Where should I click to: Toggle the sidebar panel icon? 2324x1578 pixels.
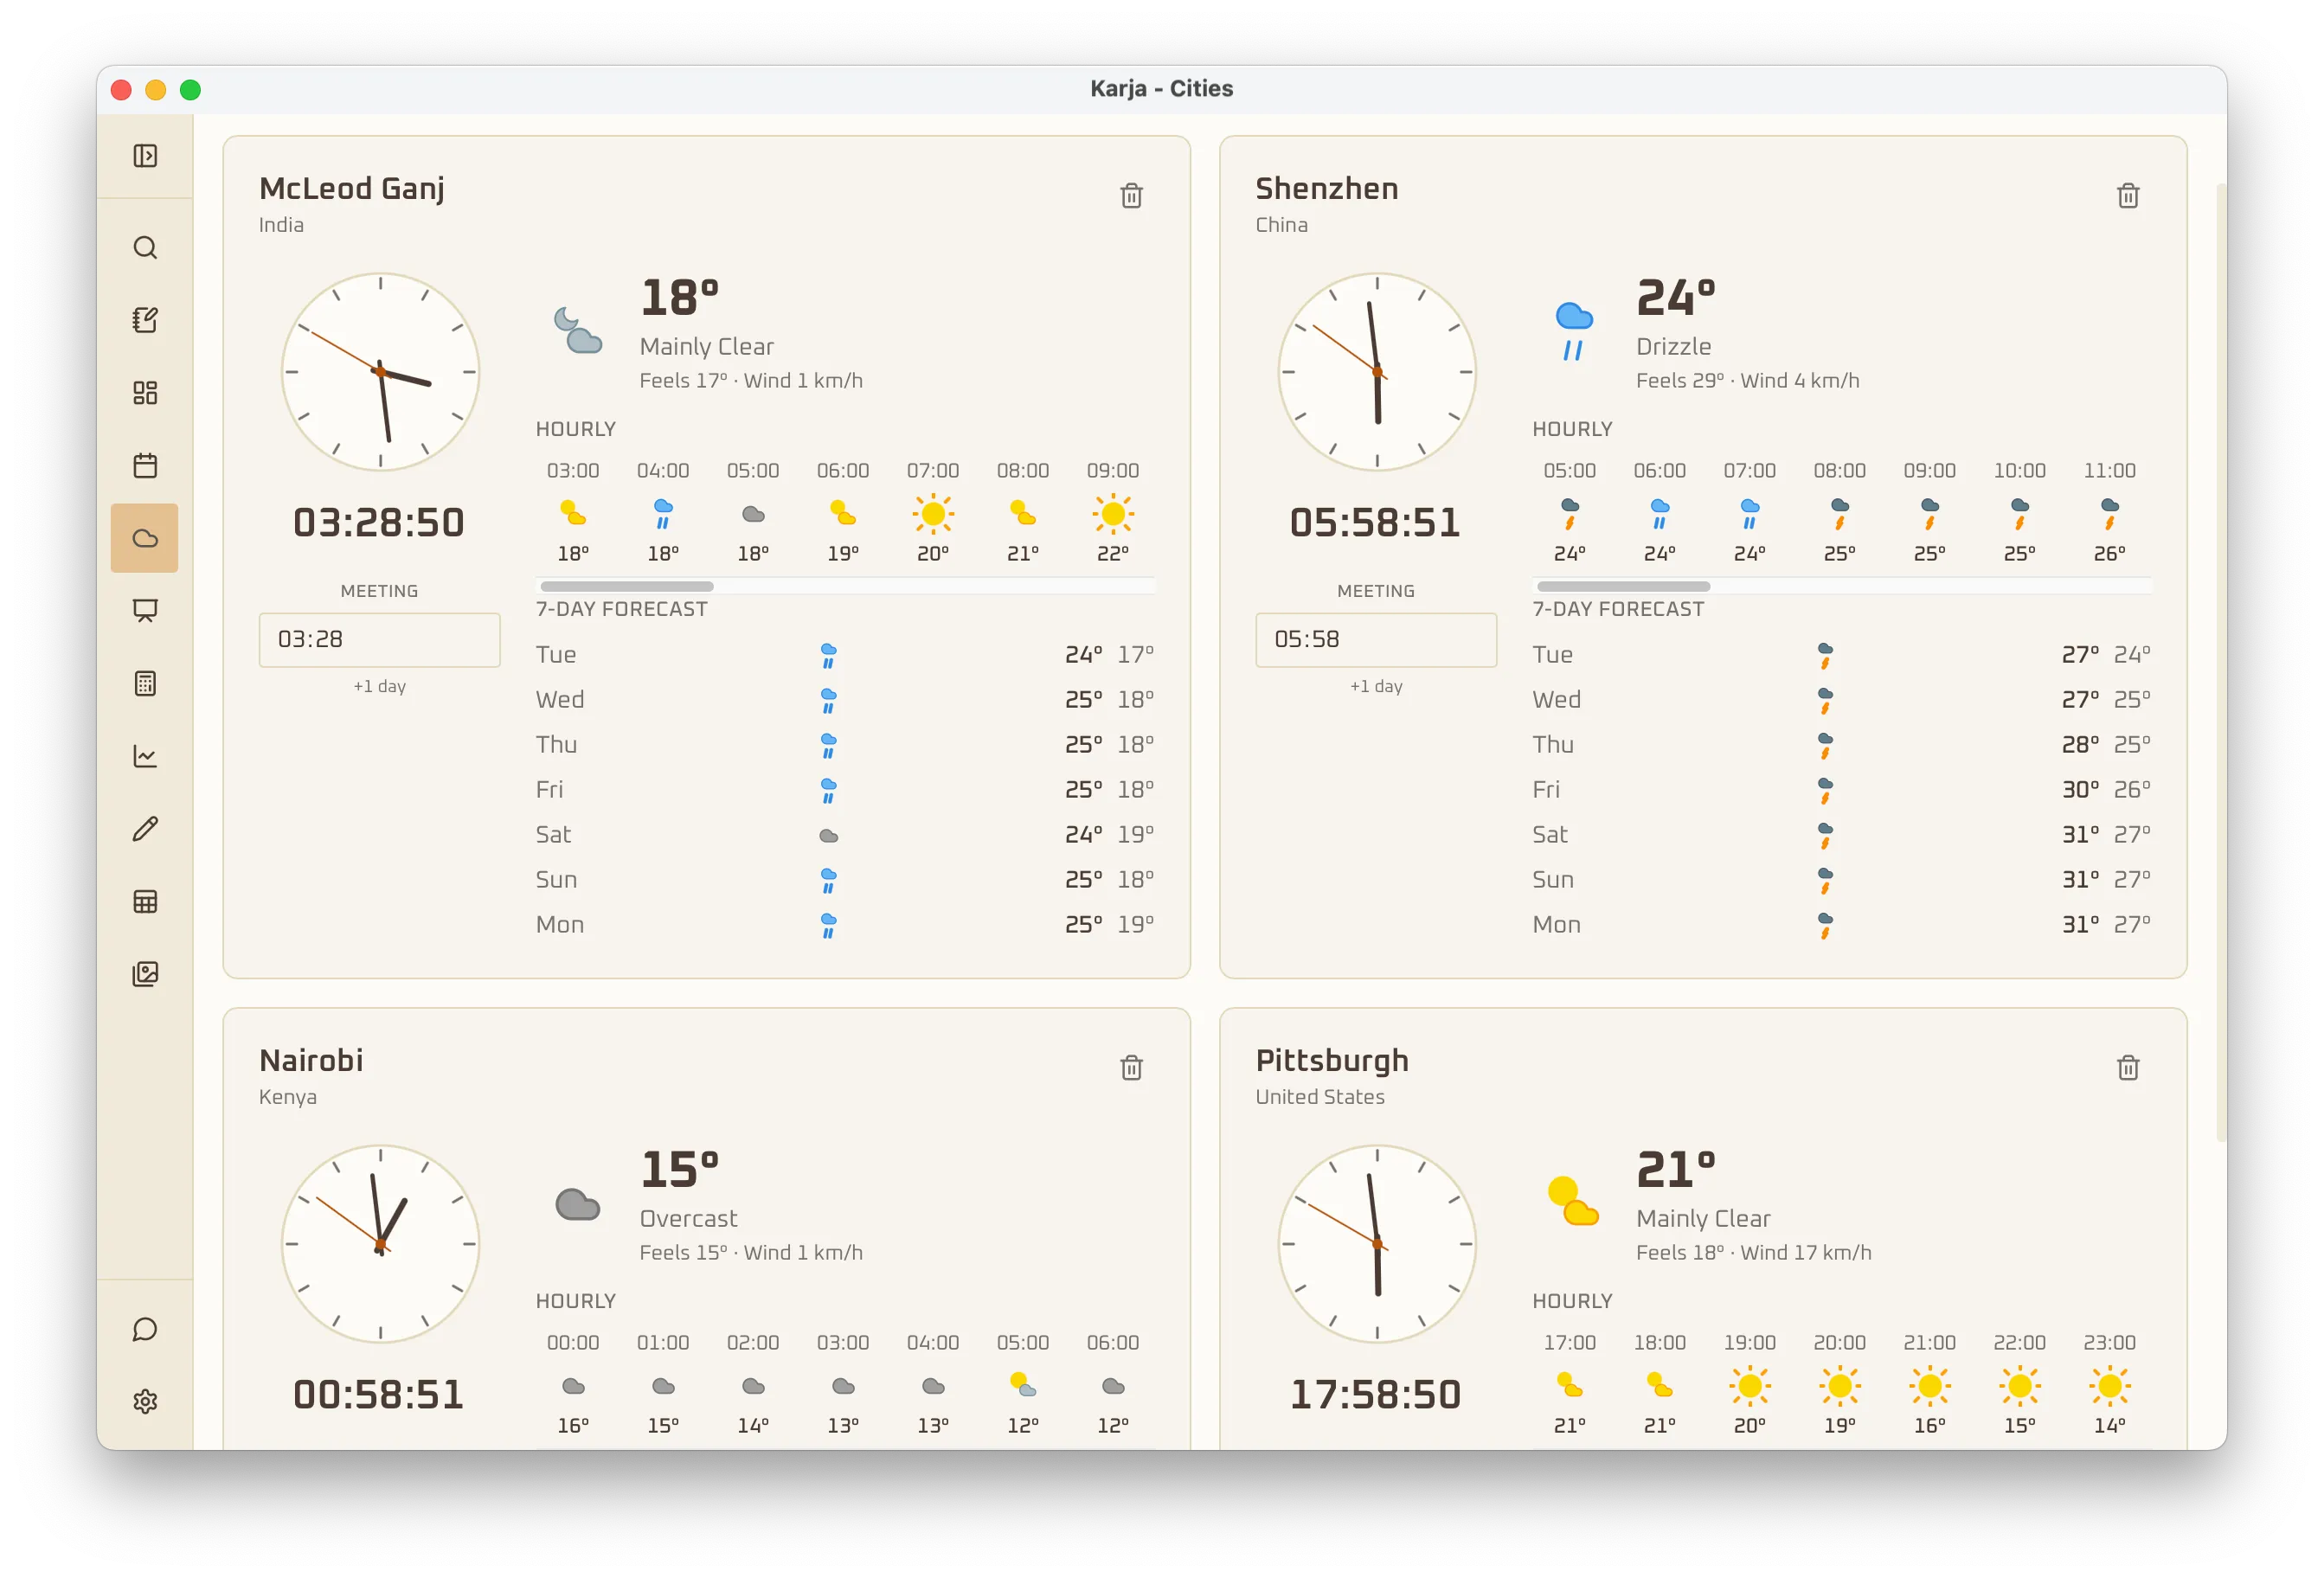pos(145,156)
